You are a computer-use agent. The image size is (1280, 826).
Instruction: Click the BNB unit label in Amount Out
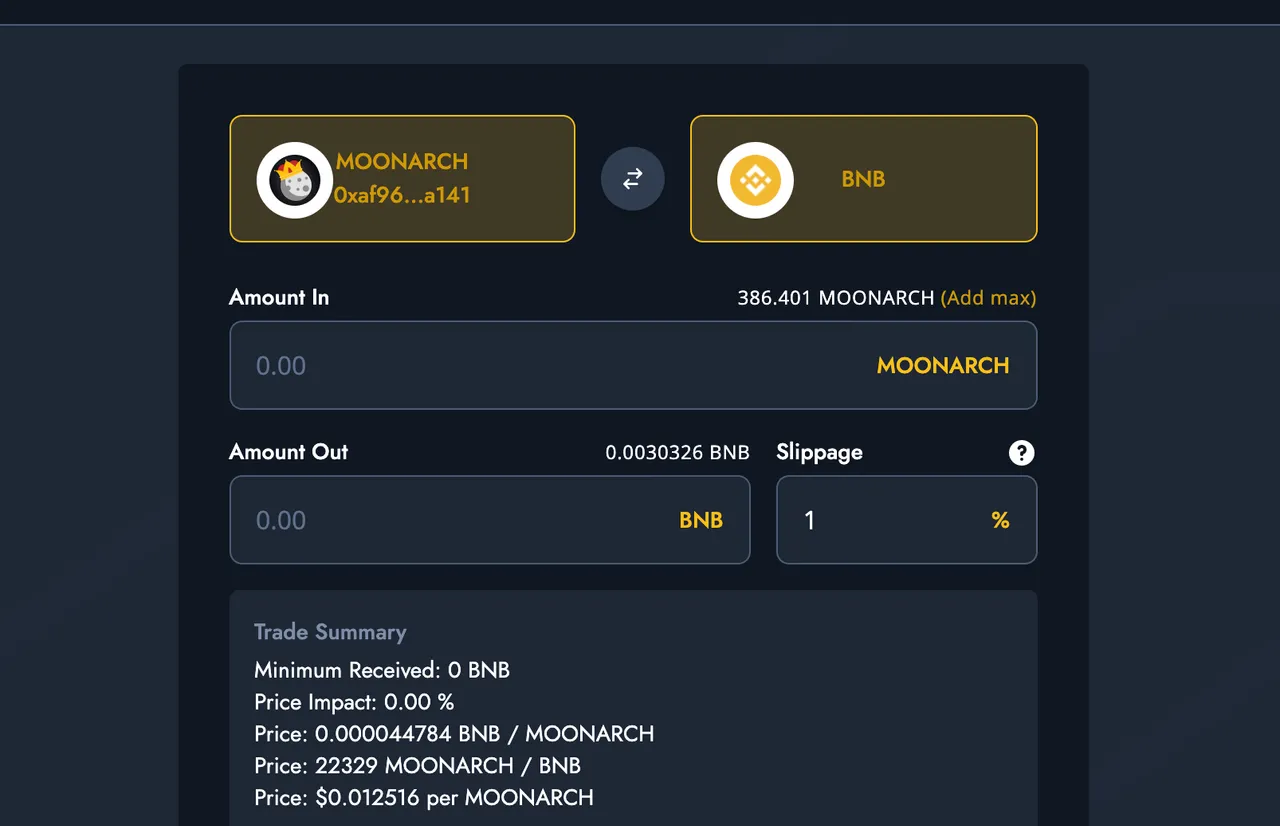click(x=701, y=521)
